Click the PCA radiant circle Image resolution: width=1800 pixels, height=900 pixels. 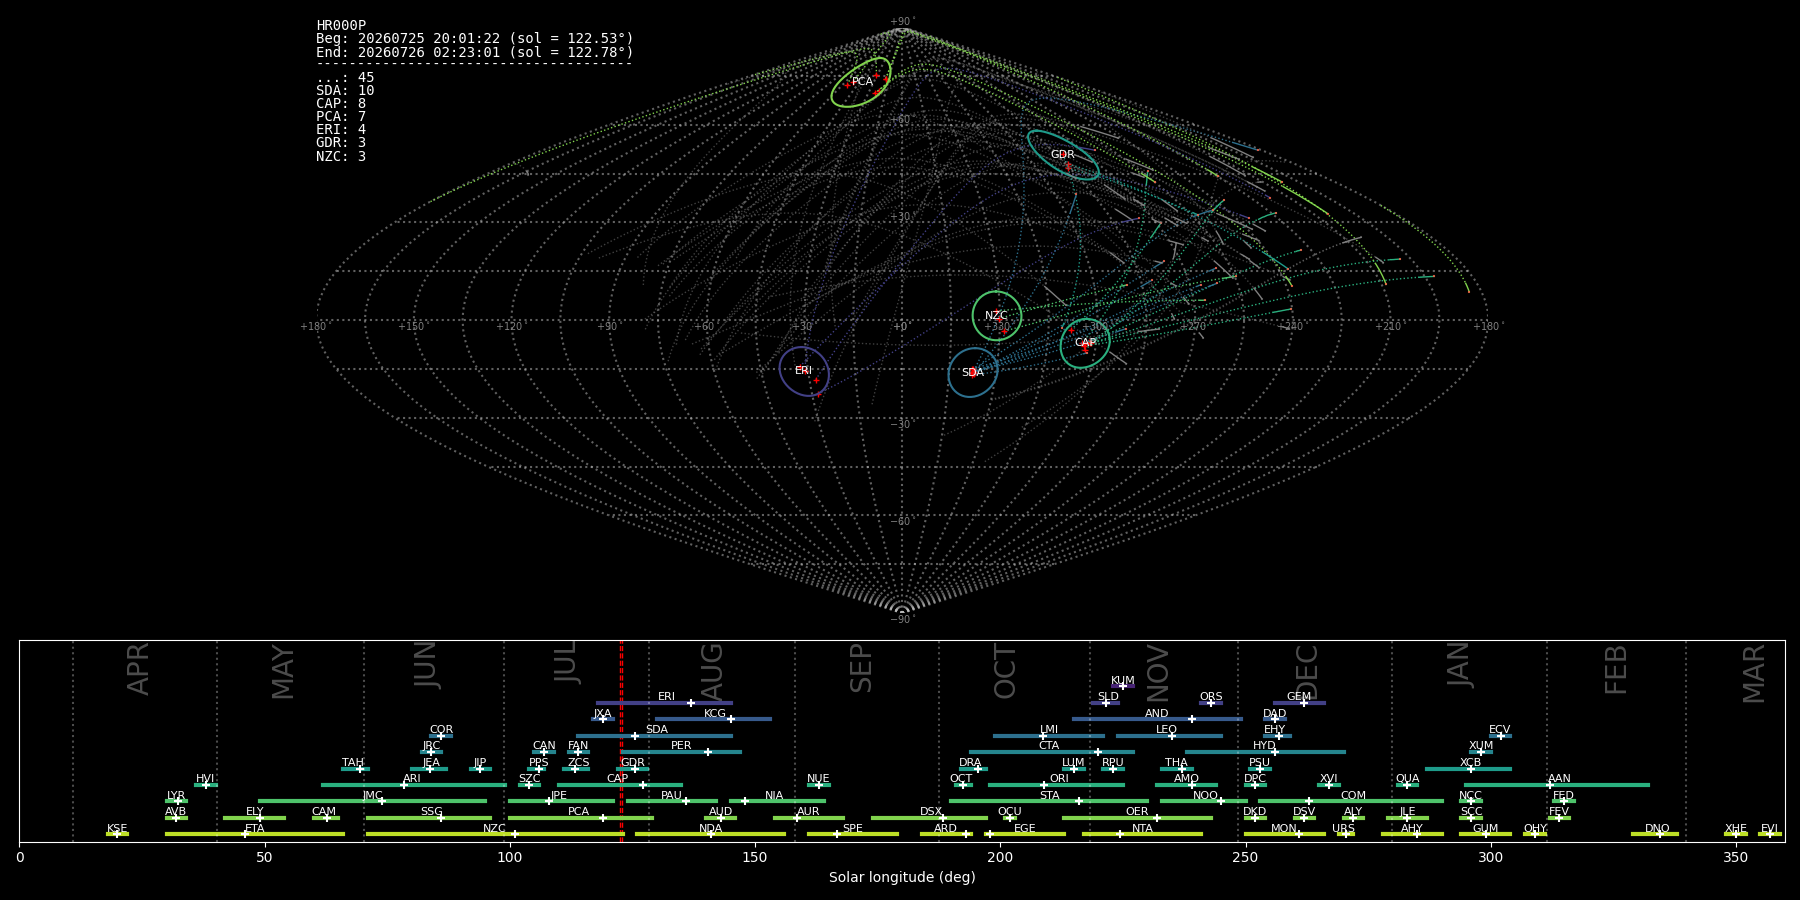[x=861, y=82]
